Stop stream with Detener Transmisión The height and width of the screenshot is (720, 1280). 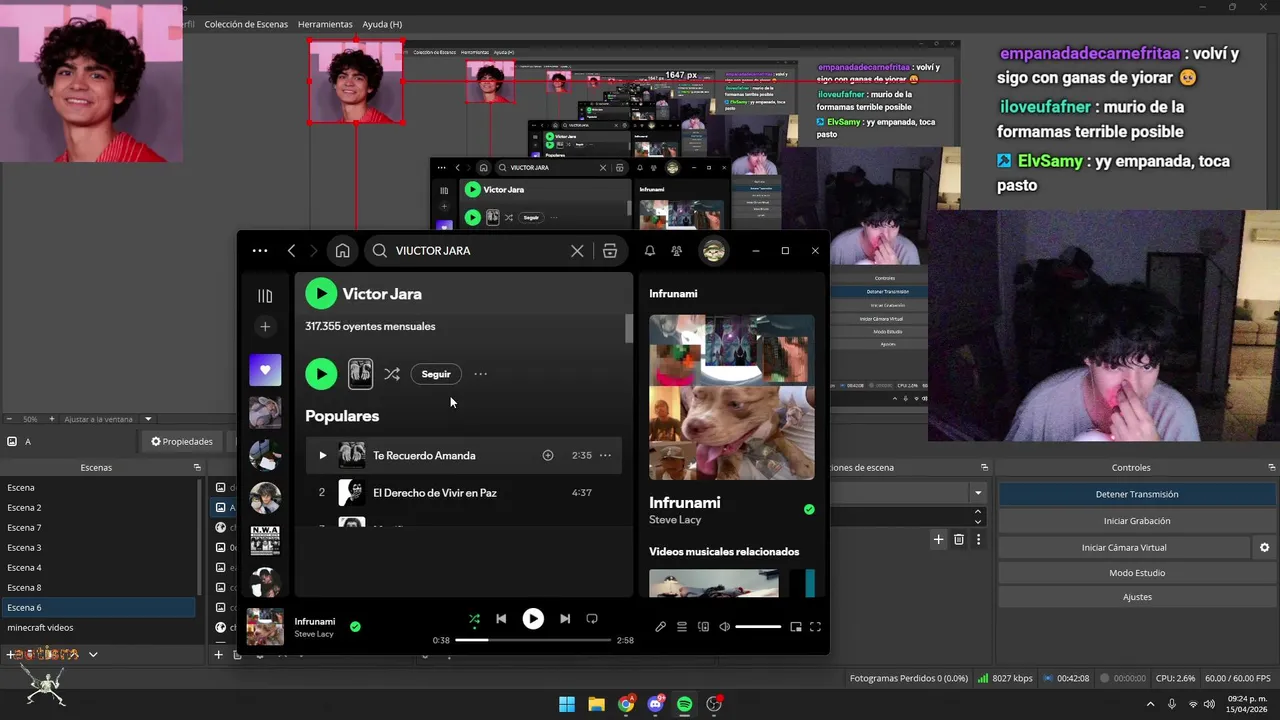1137,494
